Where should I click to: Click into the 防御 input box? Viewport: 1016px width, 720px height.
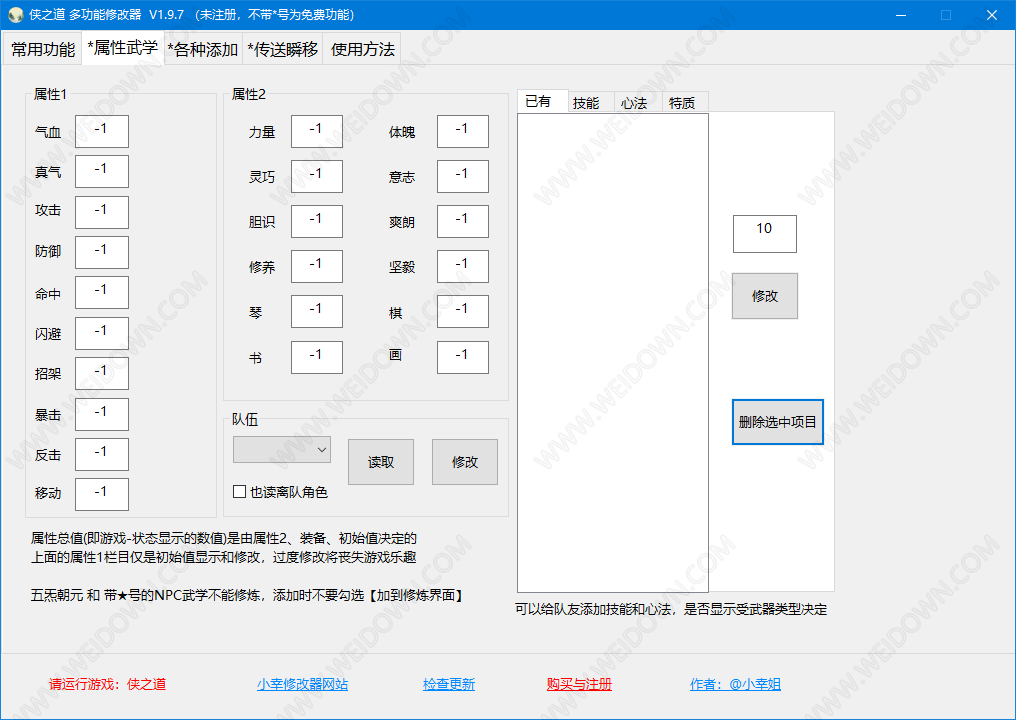[x=102, y=252]
